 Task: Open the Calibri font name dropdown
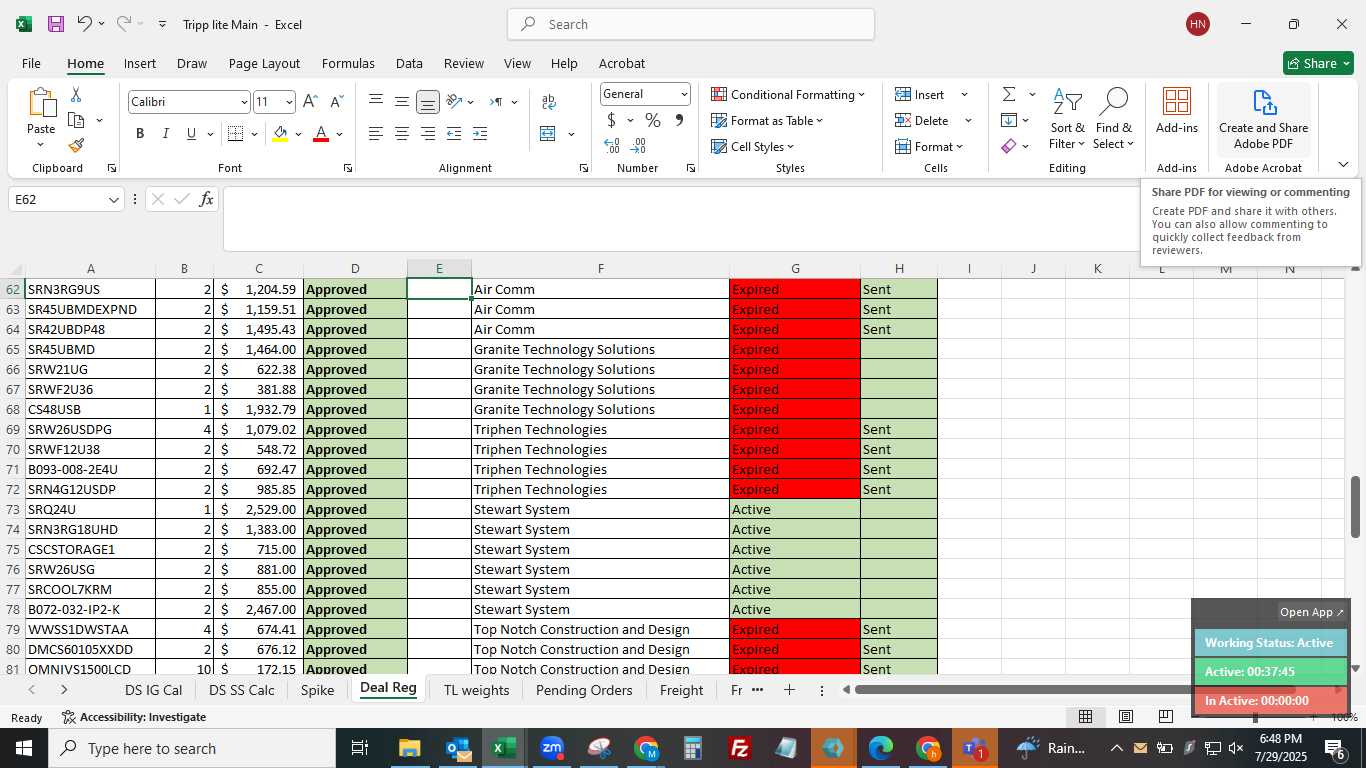[x=243, y=102]
